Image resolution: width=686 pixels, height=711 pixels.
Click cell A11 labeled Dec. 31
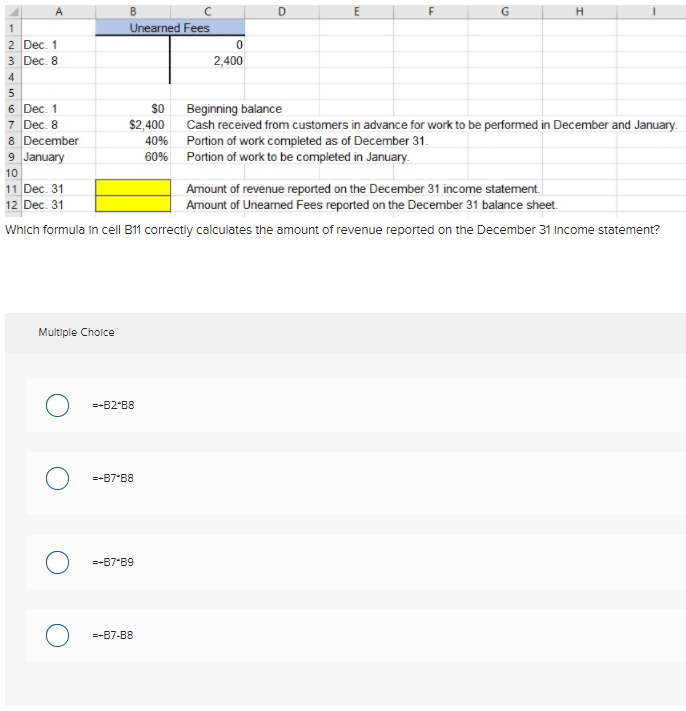58,189
